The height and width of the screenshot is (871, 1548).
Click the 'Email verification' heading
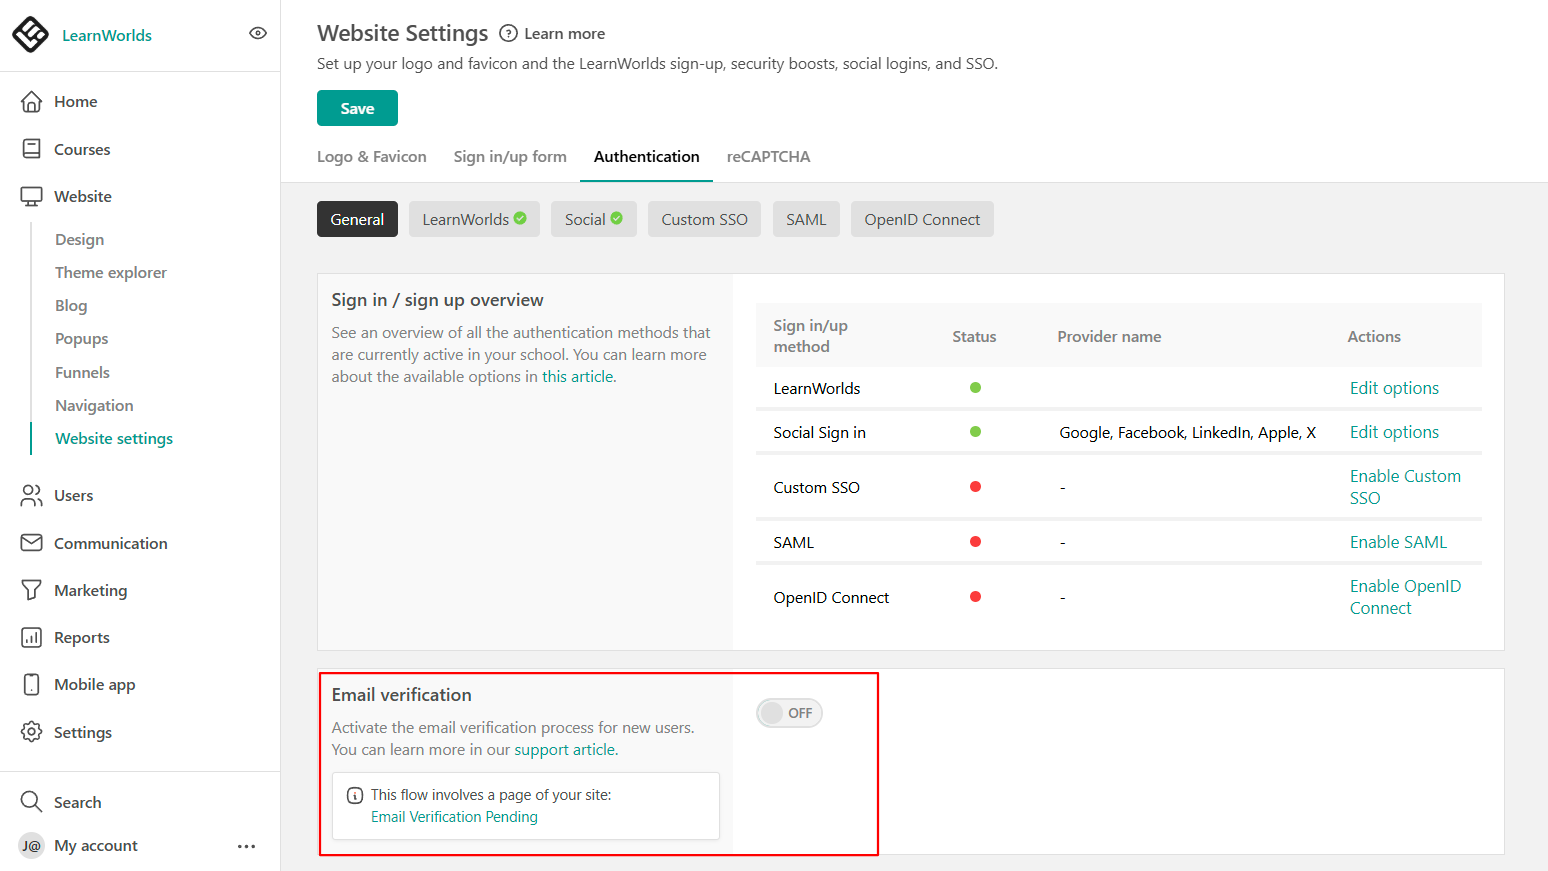click(401, 695)
